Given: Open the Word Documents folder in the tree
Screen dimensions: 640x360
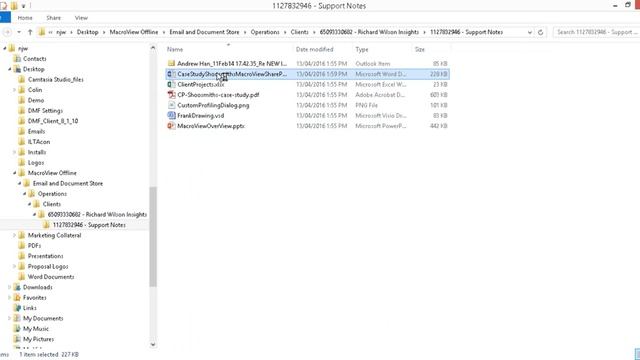Looking at the screenshot, I should tap(51, 277).
